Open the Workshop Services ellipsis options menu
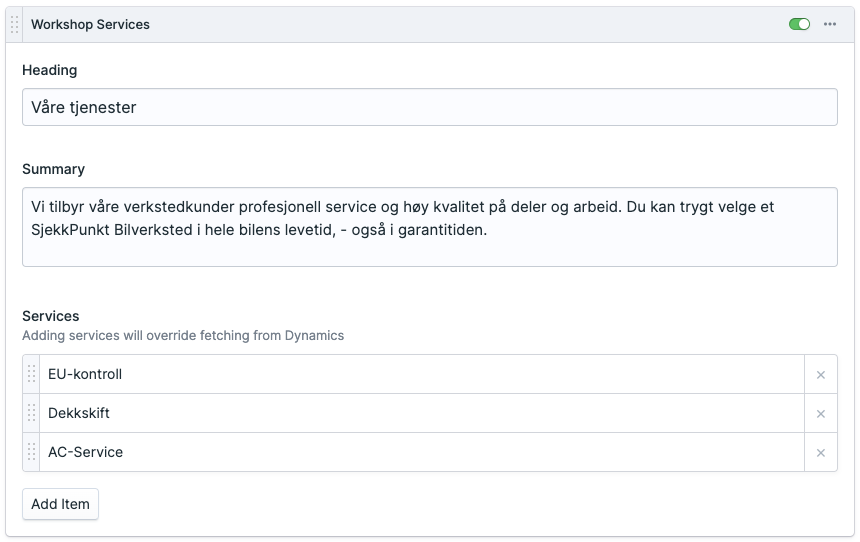860x542 pixels. coord(830,25)
